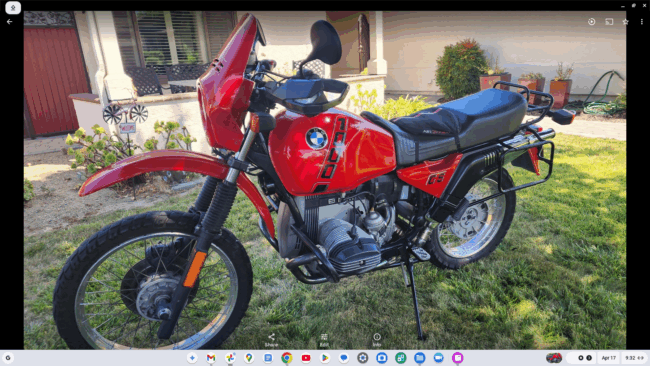Open the ChromeOS Settings gear app
The height and width of the screenshot is (366, 650).
pos(363,358)
